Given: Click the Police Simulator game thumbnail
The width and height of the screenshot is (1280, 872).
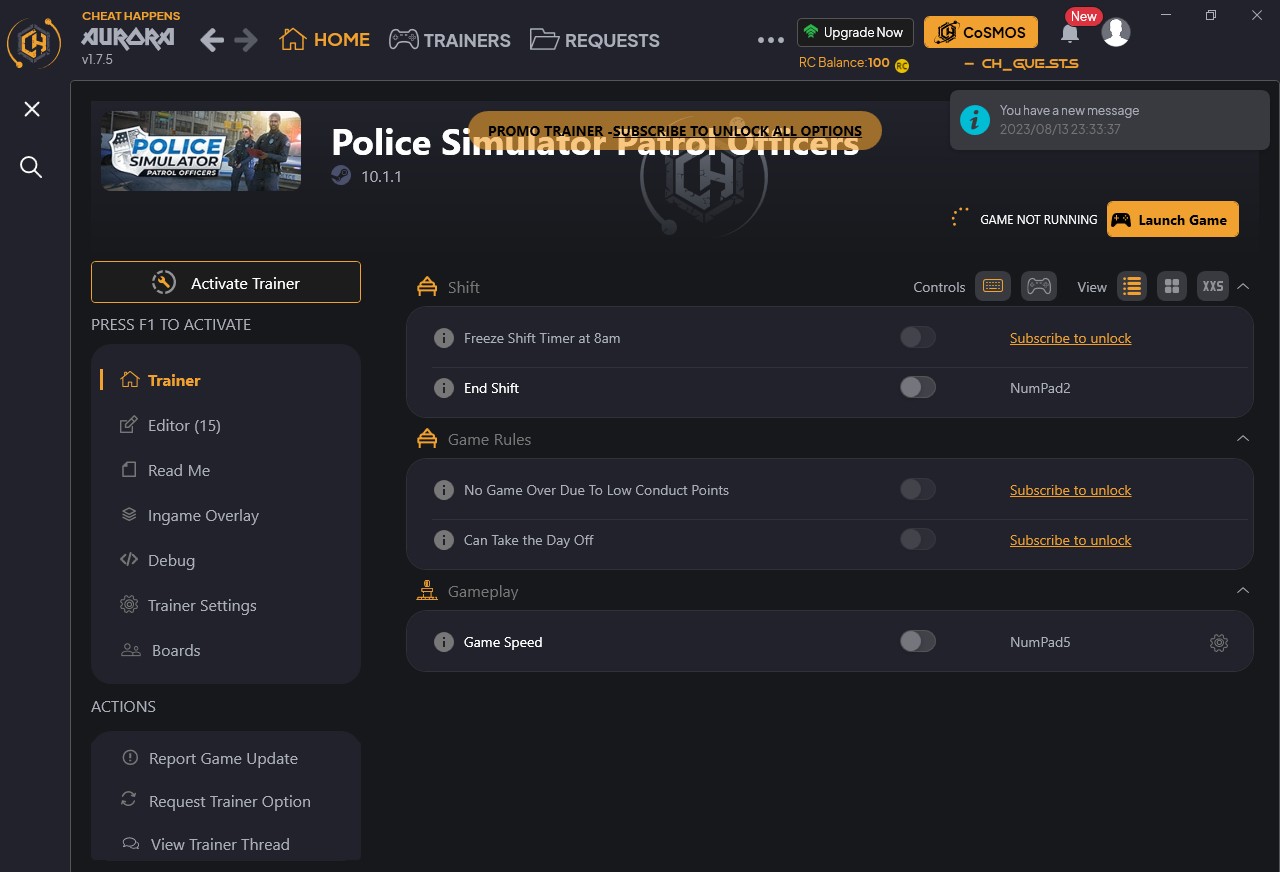Looking at the screenshot, I should point(201,150).
